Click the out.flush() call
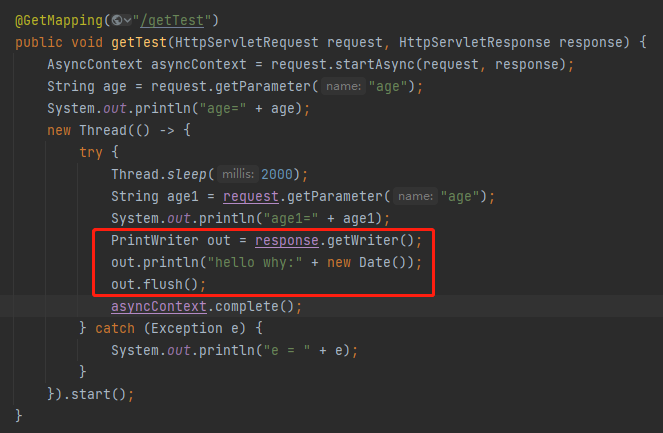 tap(154, 284)
